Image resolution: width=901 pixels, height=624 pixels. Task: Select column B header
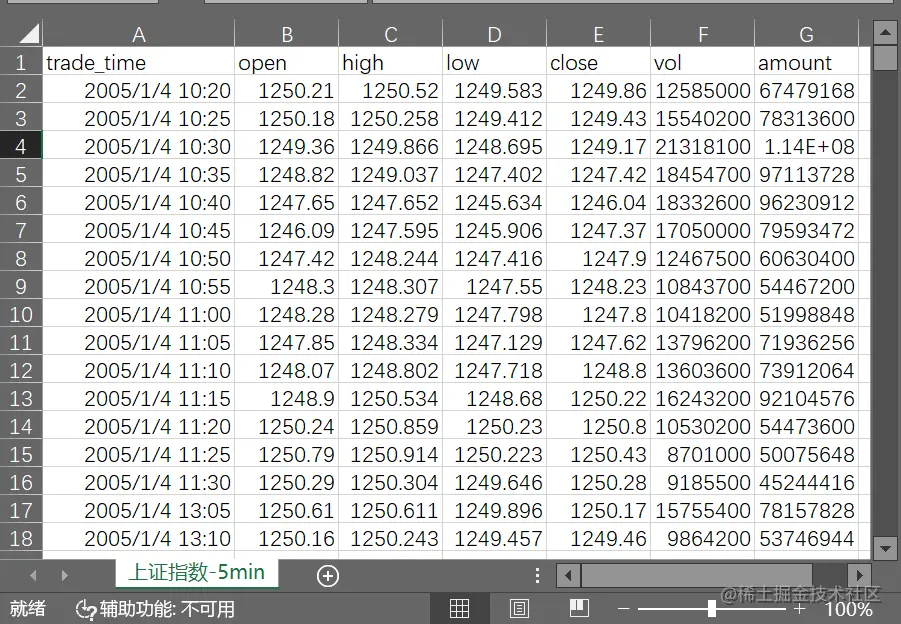coord(287,34)
